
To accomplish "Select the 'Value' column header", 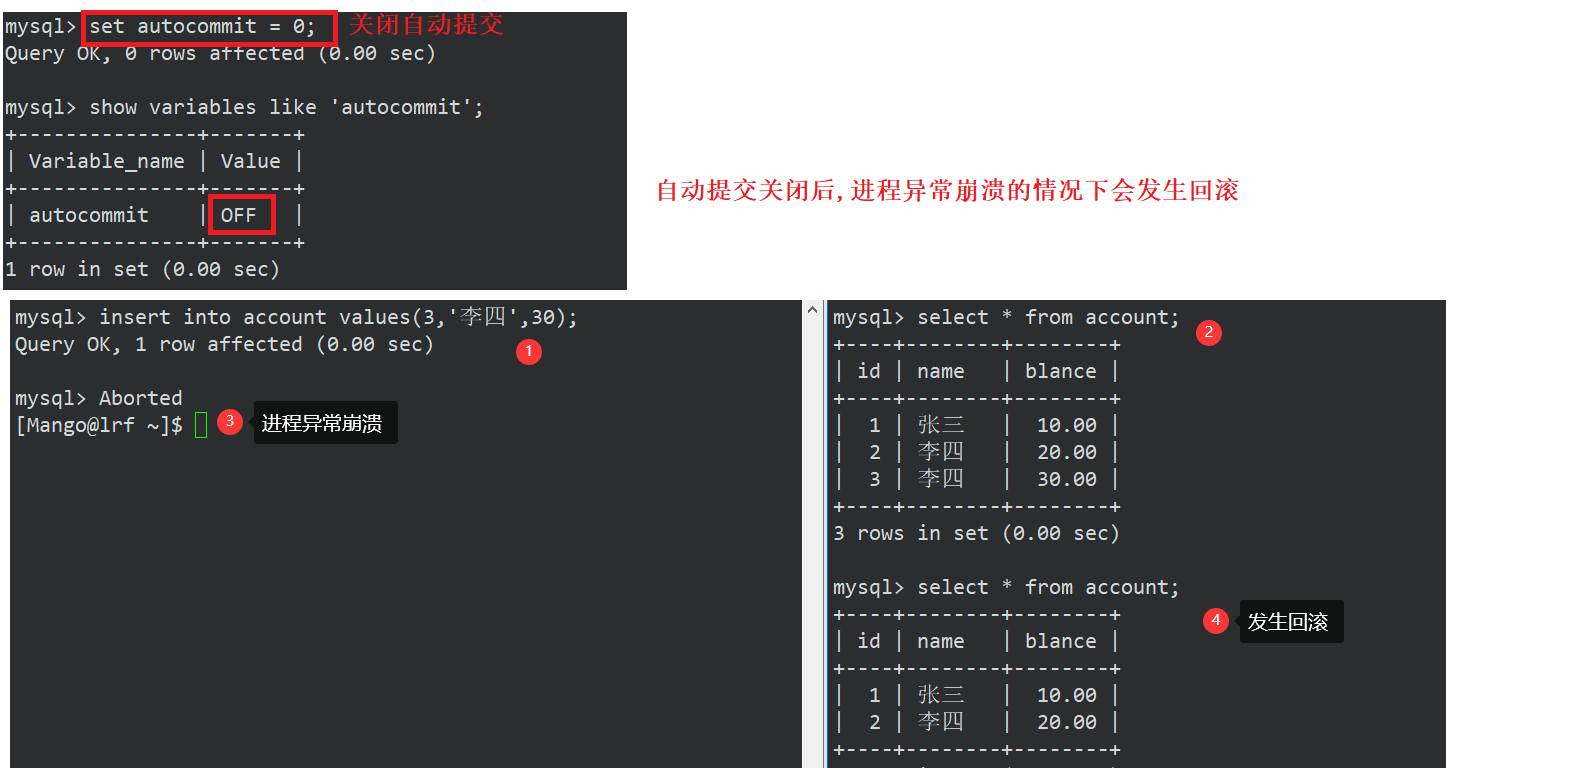I will click(250, 162).
